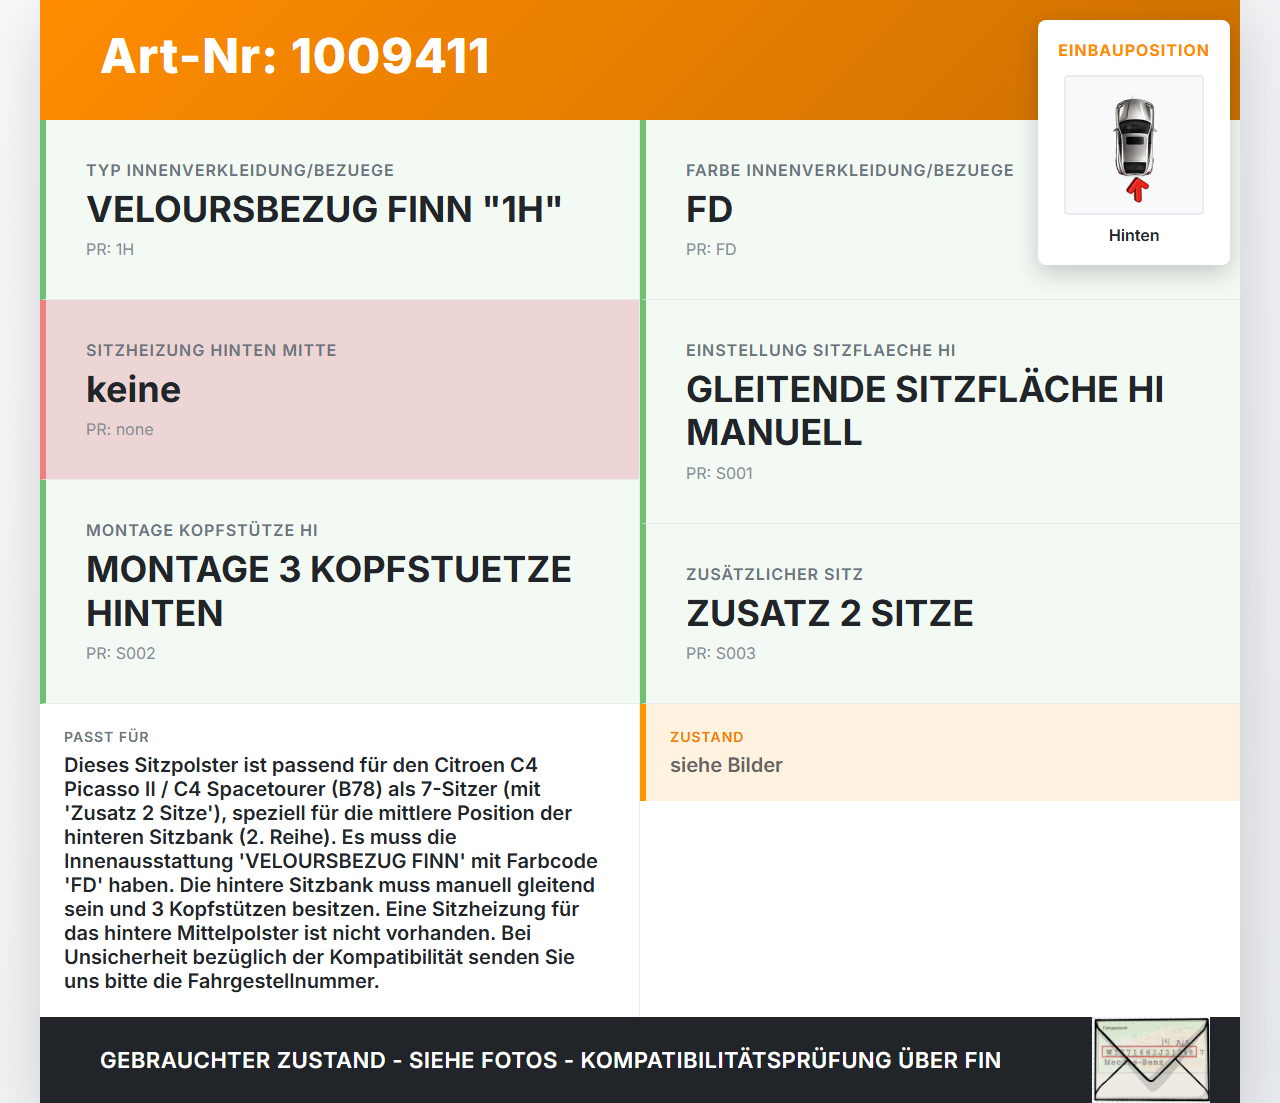The image size is (1280, 1103).
Task: Click GEBRAUCHTER ZUSTAND footer banner text
Action: 550,1060
